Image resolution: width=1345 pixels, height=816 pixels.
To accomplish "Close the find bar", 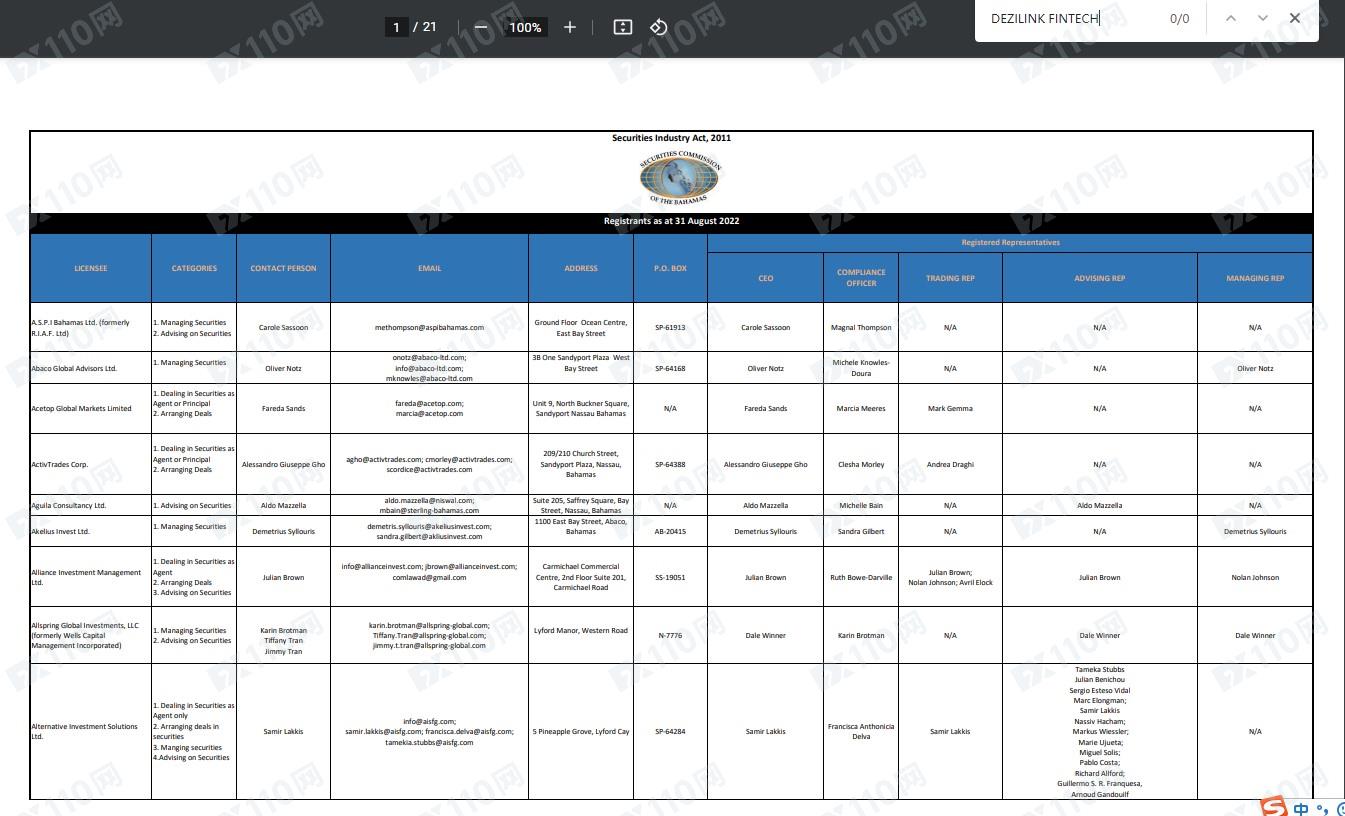I will coord(1295,18).
